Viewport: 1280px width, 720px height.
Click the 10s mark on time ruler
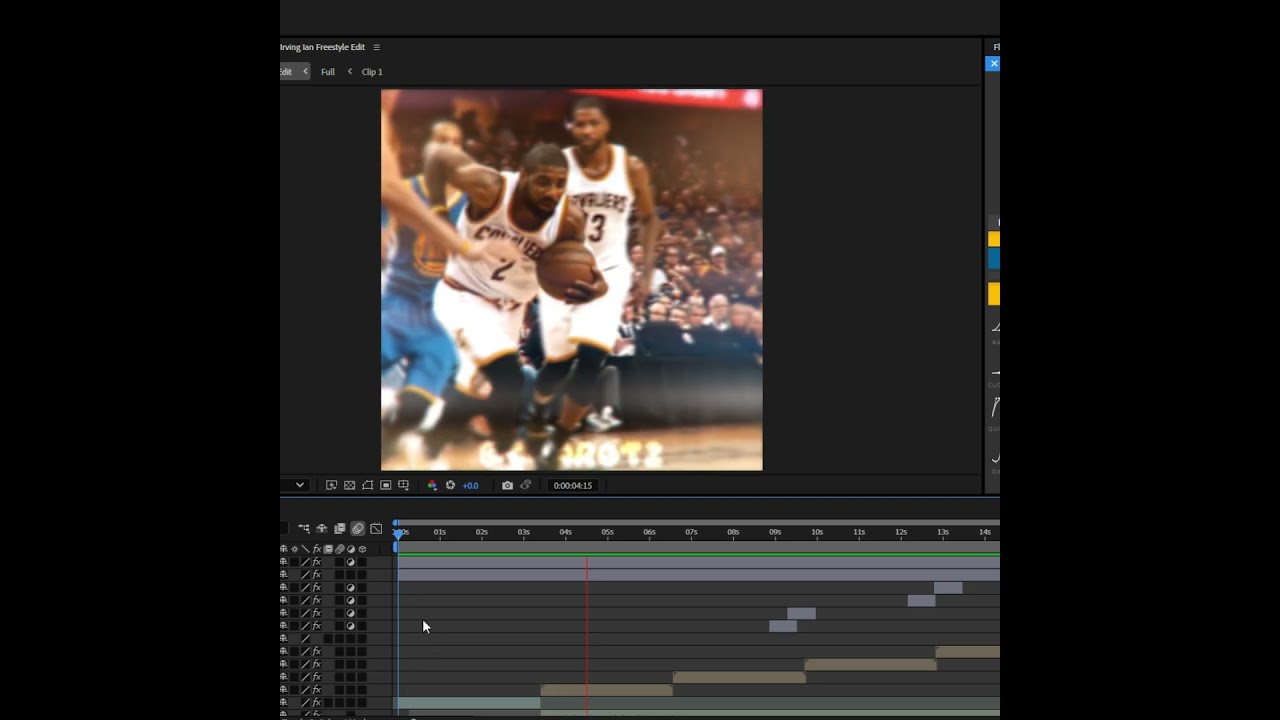(817, 532)
